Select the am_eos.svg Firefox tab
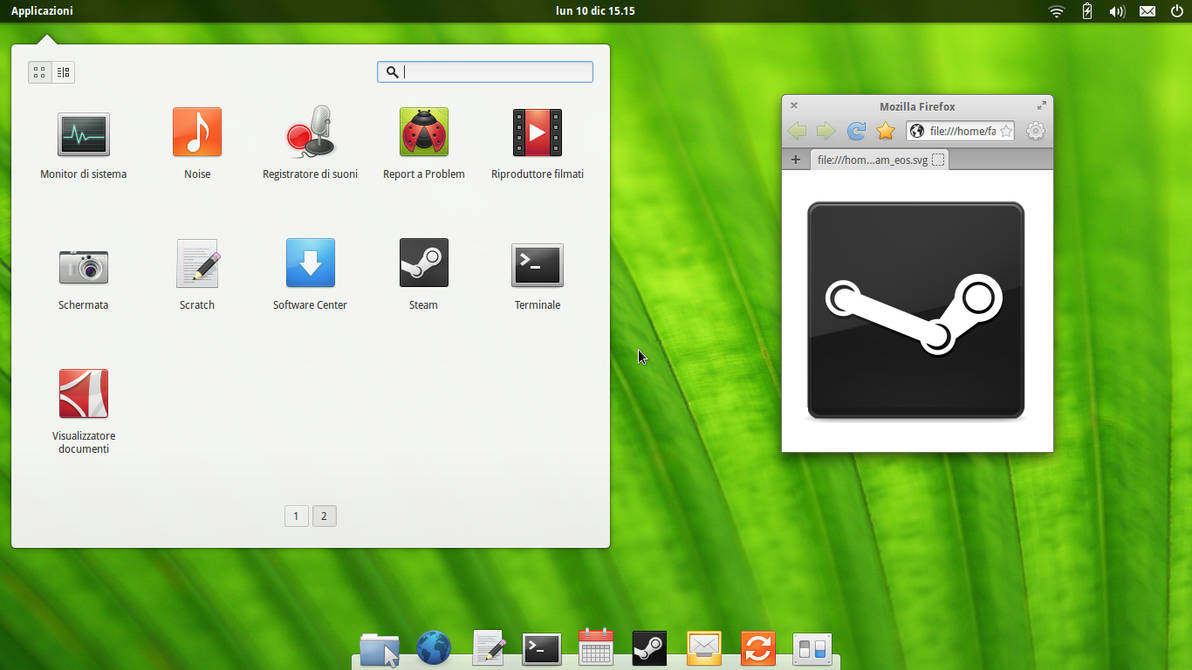1192x670 pixels. [x=877, y=159]
